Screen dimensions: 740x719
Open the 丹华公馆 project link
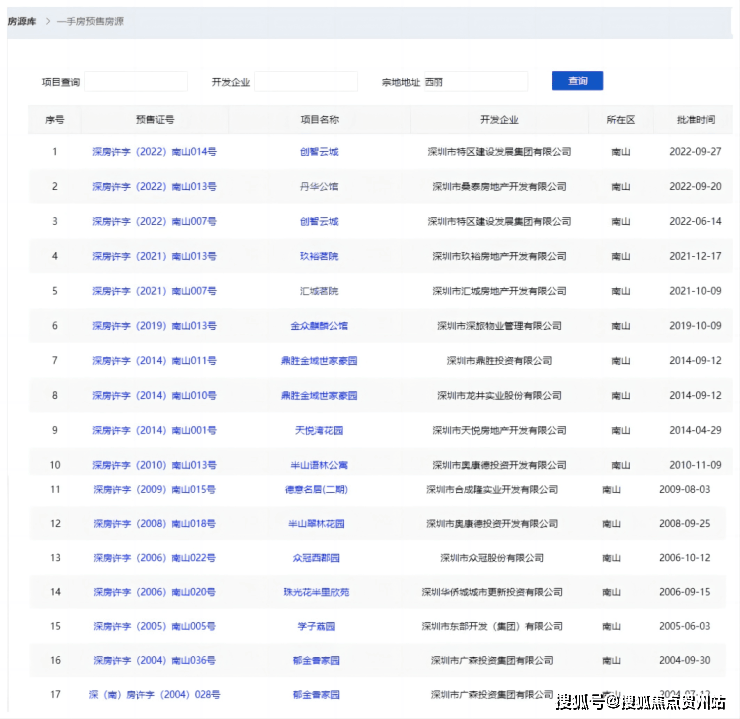pos(319,187)
